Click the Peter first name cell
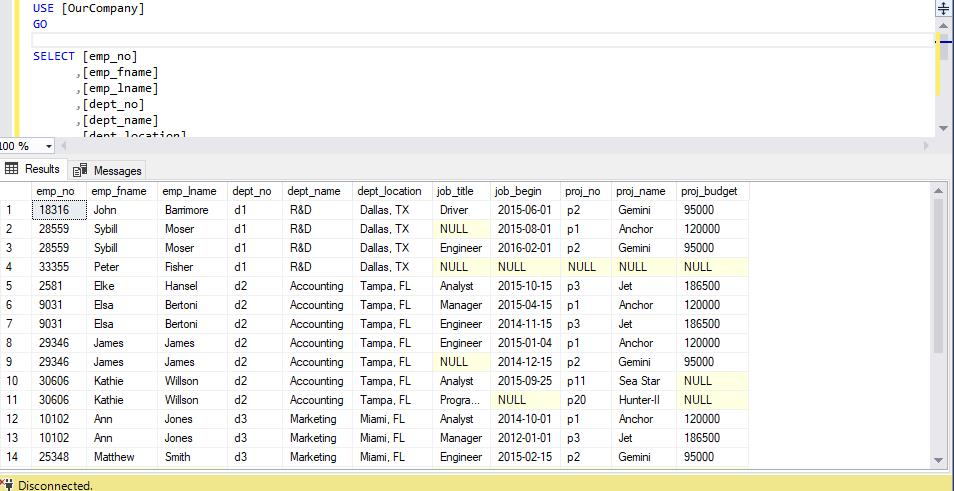 [x=122, y=267]
